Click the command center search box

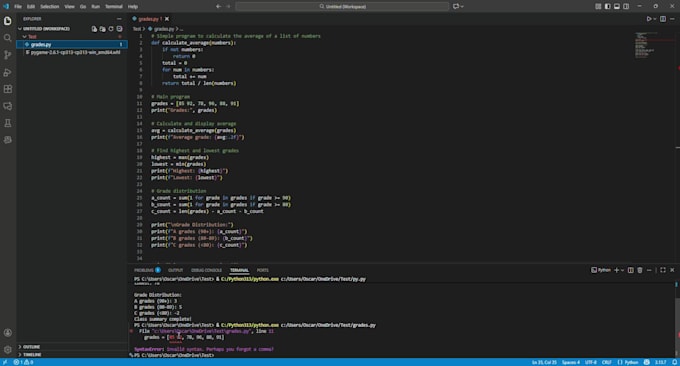coord(342,7)
